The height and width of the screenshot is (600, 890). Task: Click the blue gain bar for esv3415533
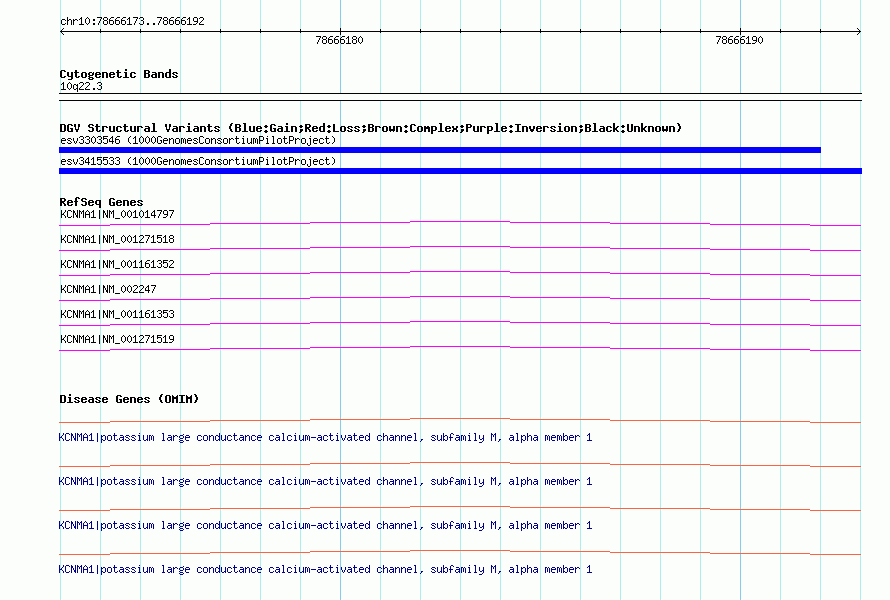[460, 171]
